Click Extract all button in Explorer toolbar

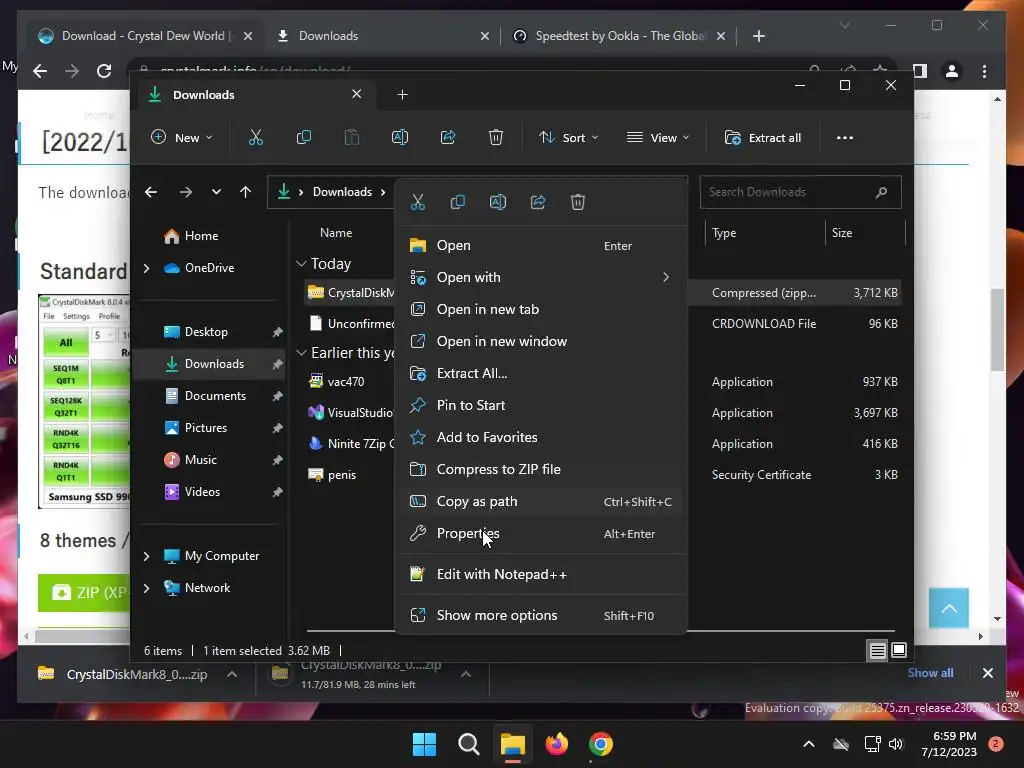pyautogui.click(x=763, y=138)
